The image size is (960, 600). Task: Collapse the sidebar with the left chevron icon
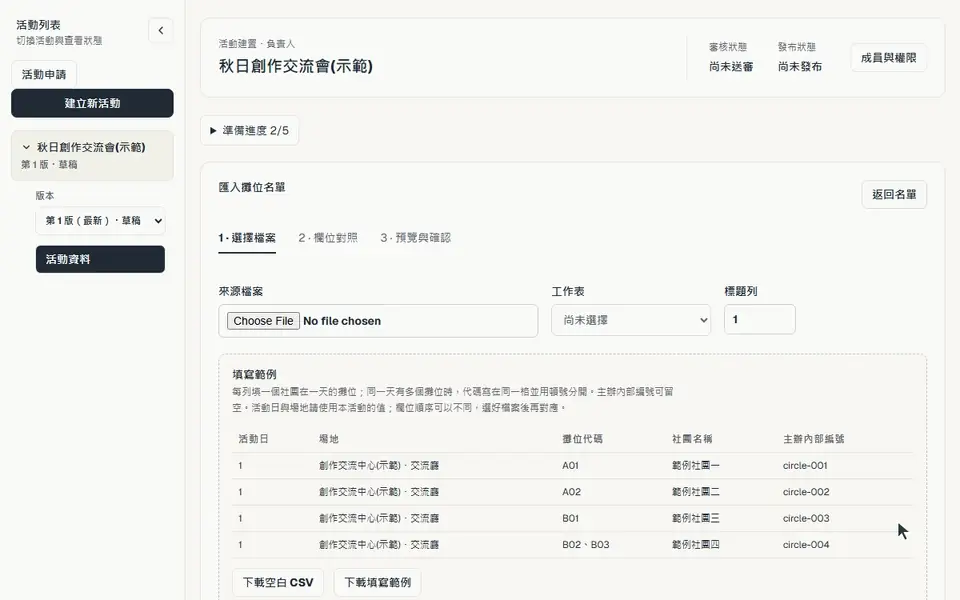(x=160, y=30)
